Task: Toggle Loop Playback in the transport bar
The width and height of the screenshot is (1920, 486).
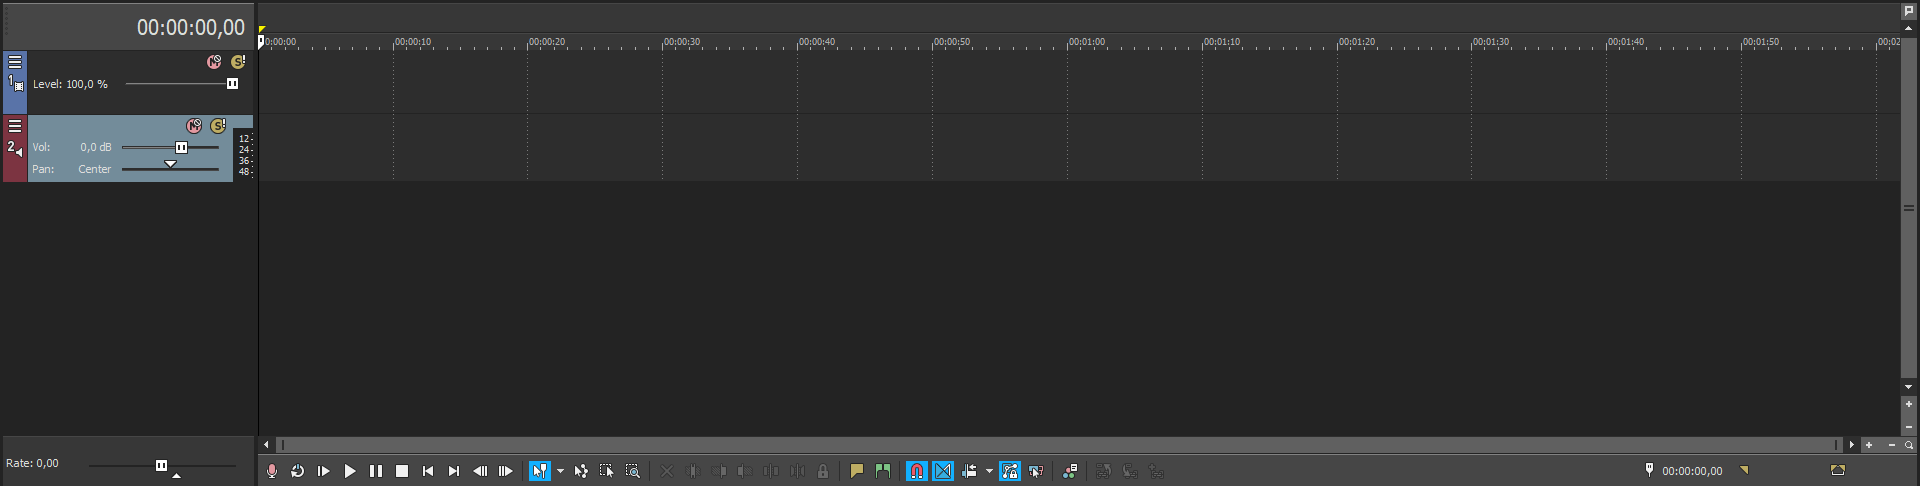Action: coord(298,471)
